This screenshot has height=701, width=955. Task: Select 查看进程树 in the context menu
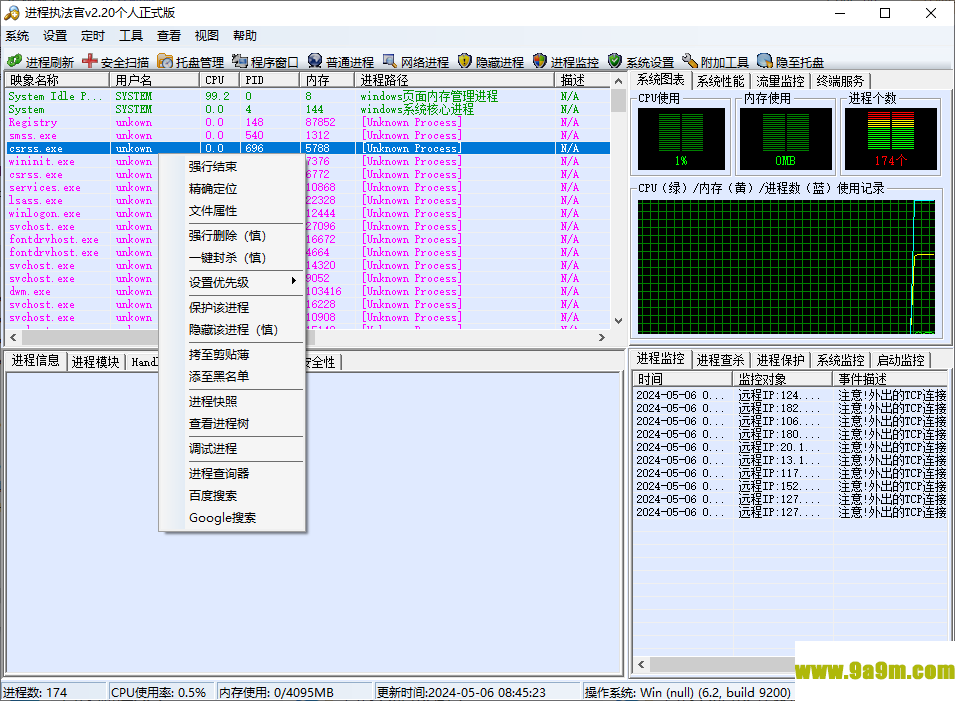click(x=232, y=423)
